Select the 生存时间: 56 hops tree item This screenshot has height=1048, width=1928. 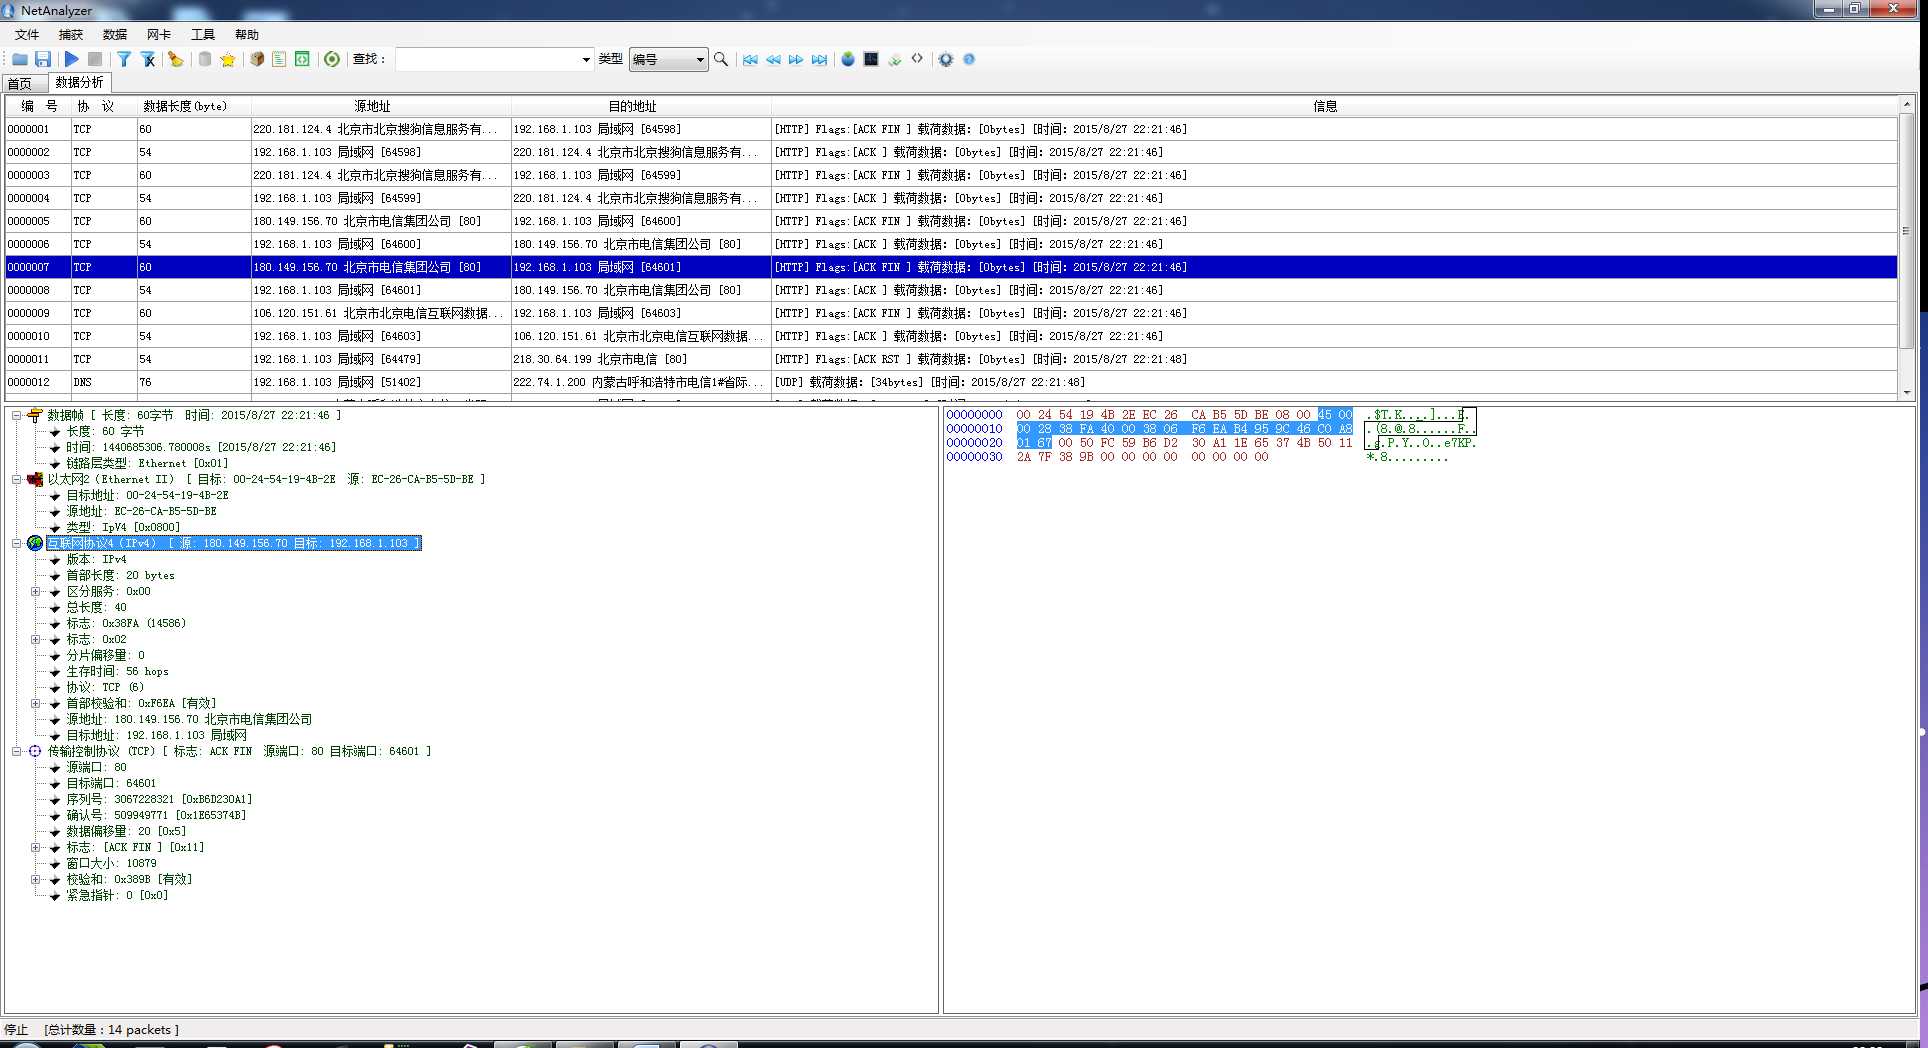(x=117, y=671)
